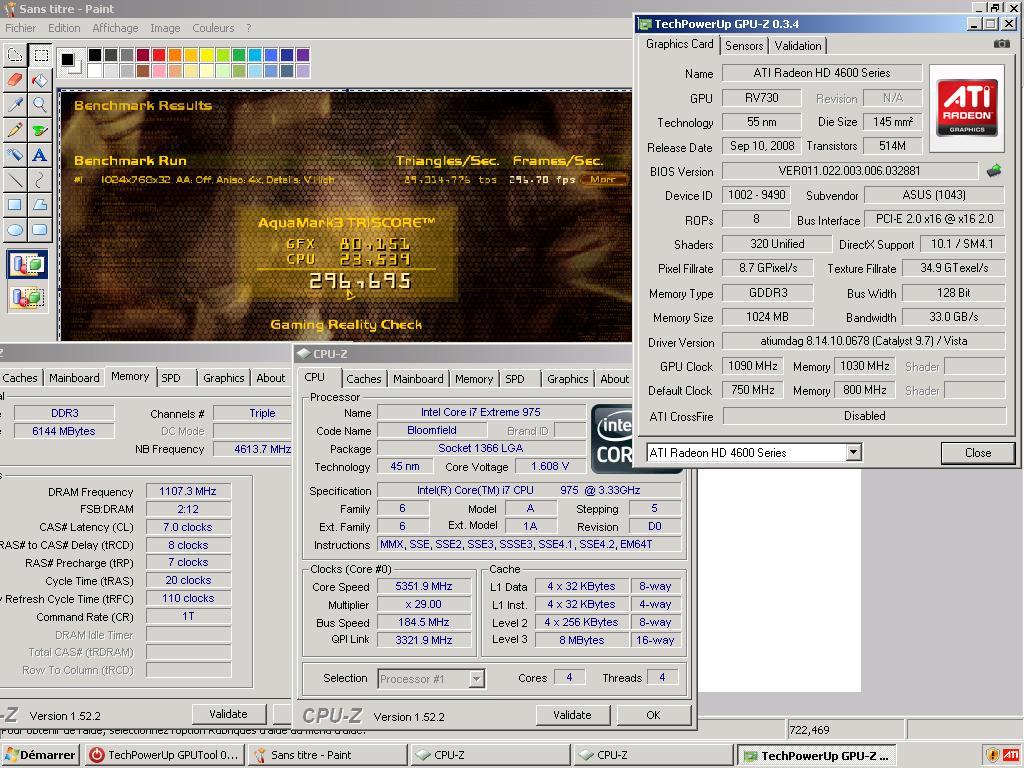Click the GPU-Z screenshot camera icon

(1001, 44)
